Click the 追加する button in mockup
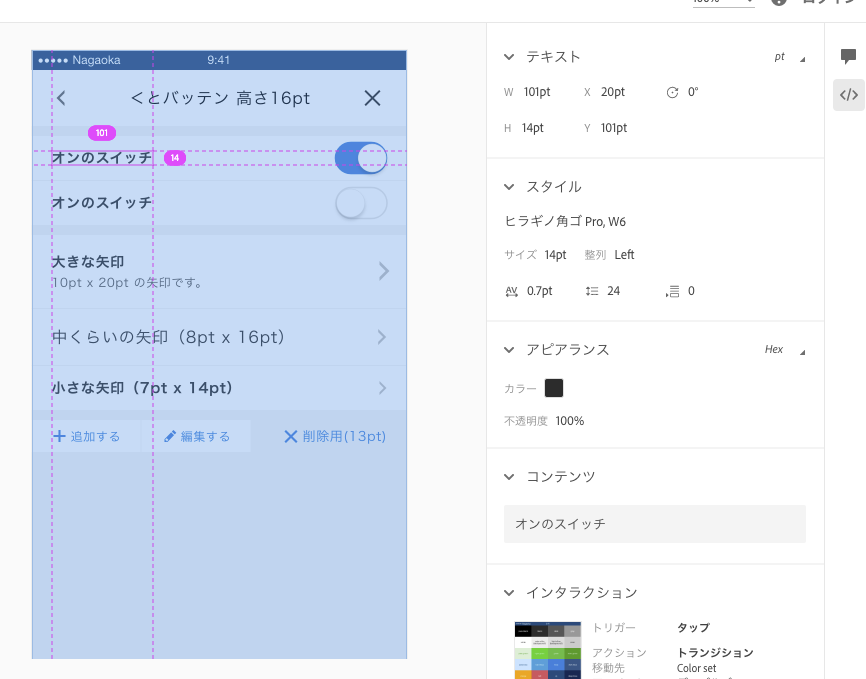Image resolution: width=866 pixels, height=679 pixels. 87,436
